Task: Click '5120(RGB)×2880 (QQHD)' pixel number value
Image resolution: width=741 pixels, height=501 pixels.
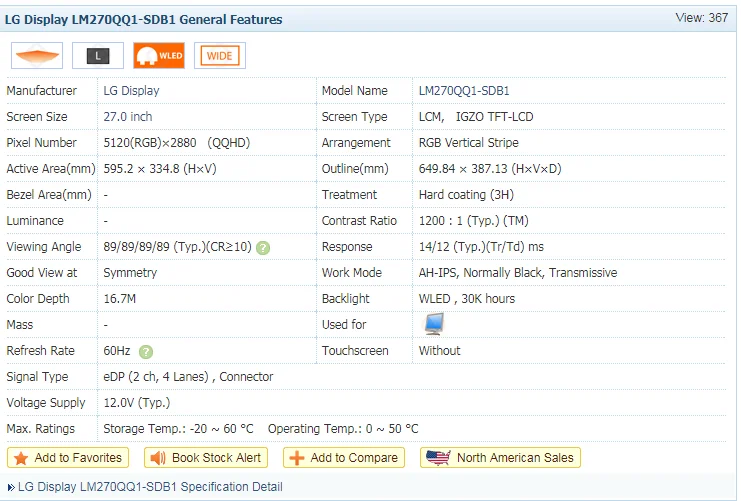Action: [x=177, y=143]
